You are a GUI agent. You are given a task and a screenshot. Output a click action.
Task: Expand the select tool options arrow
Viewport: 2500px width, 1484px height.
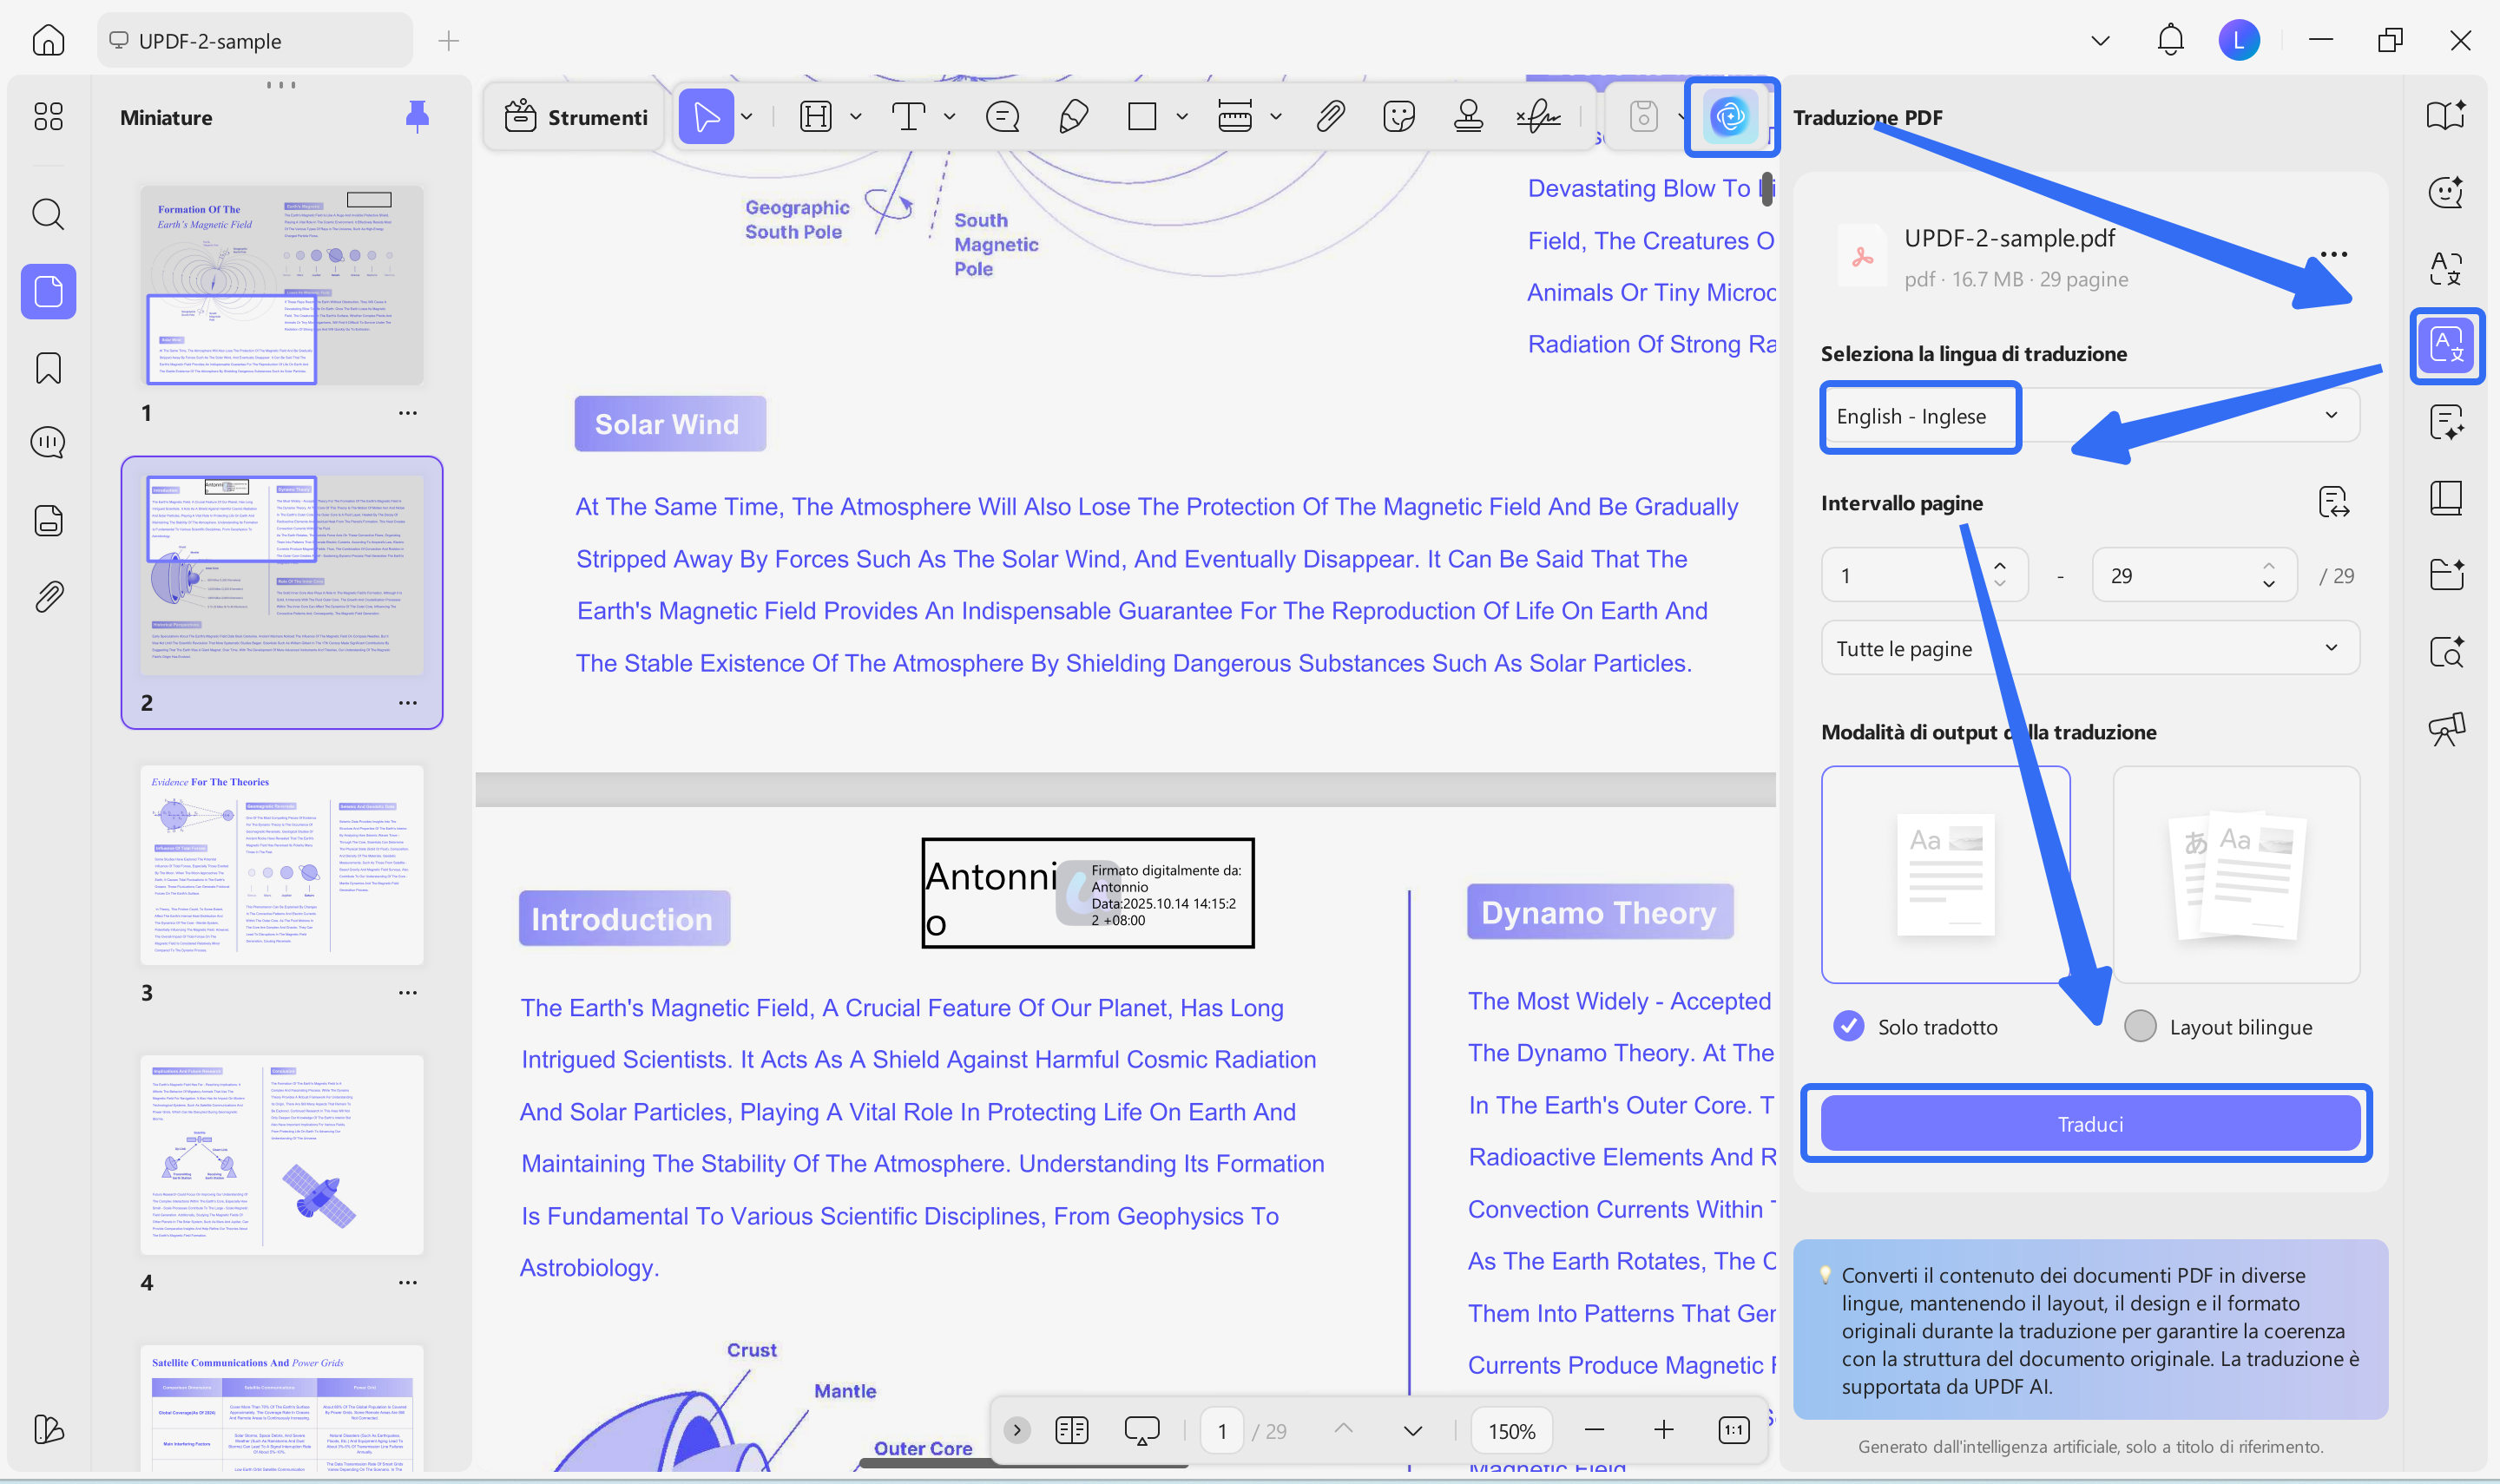coord(746,117)
